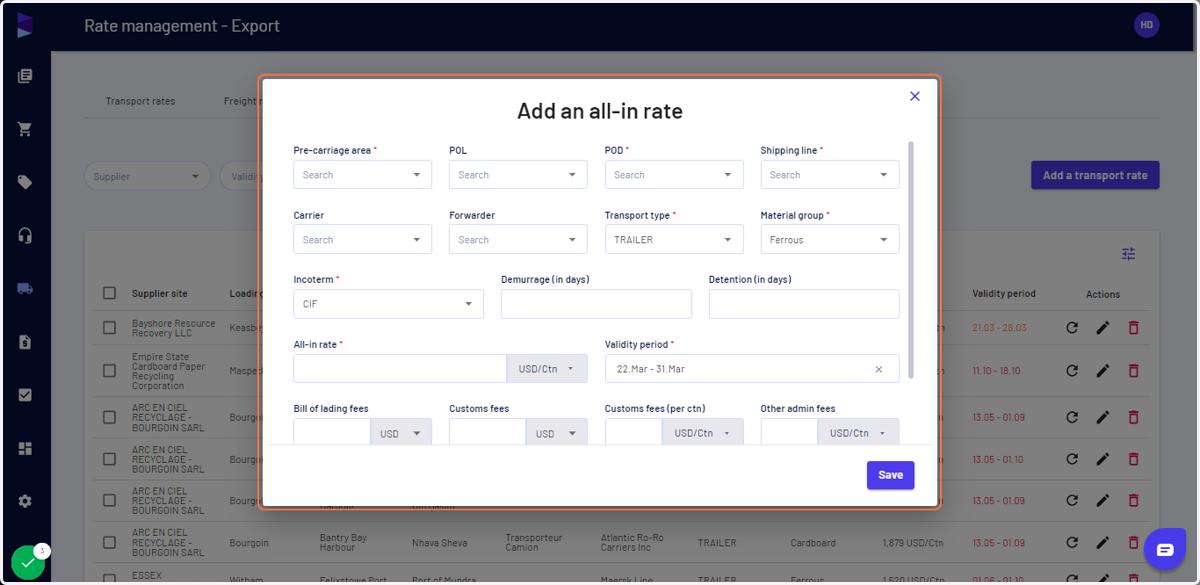Edit the Nhava Sheva cardboard rate row

click(x=1102, y=543)
